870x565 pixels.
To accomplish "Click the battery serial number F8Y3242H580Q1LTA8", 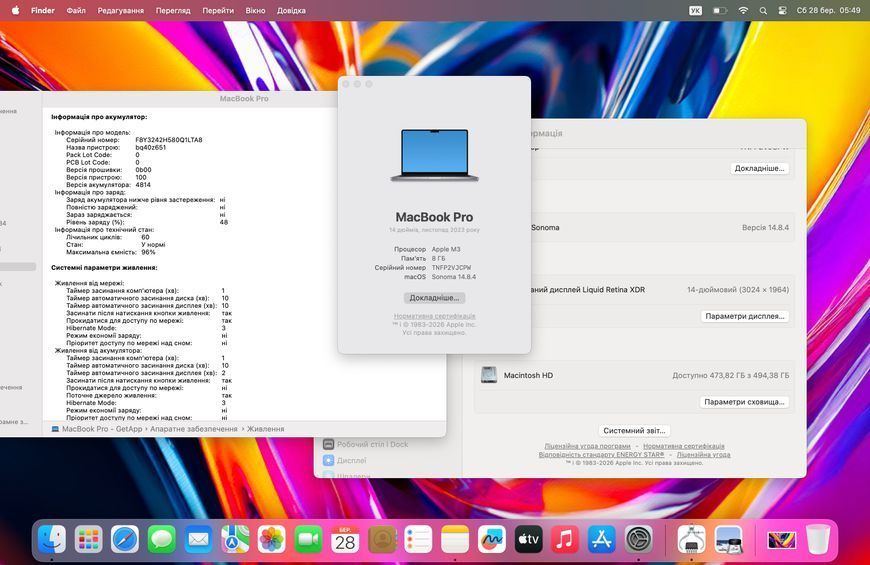I will [x=169, y=140].
